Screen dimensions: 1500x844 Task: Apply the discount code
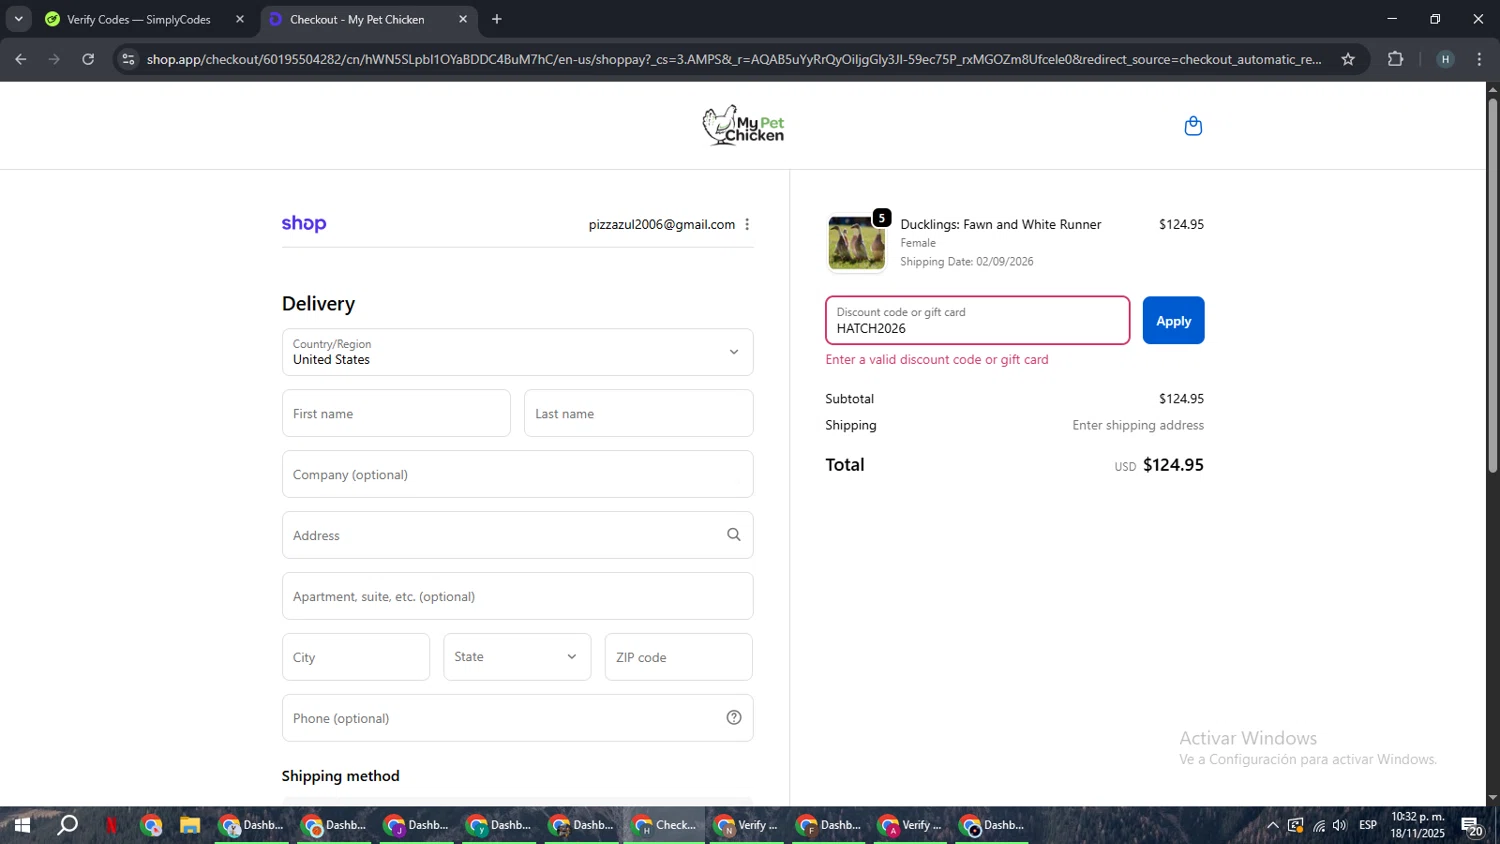click(1173, 320)
